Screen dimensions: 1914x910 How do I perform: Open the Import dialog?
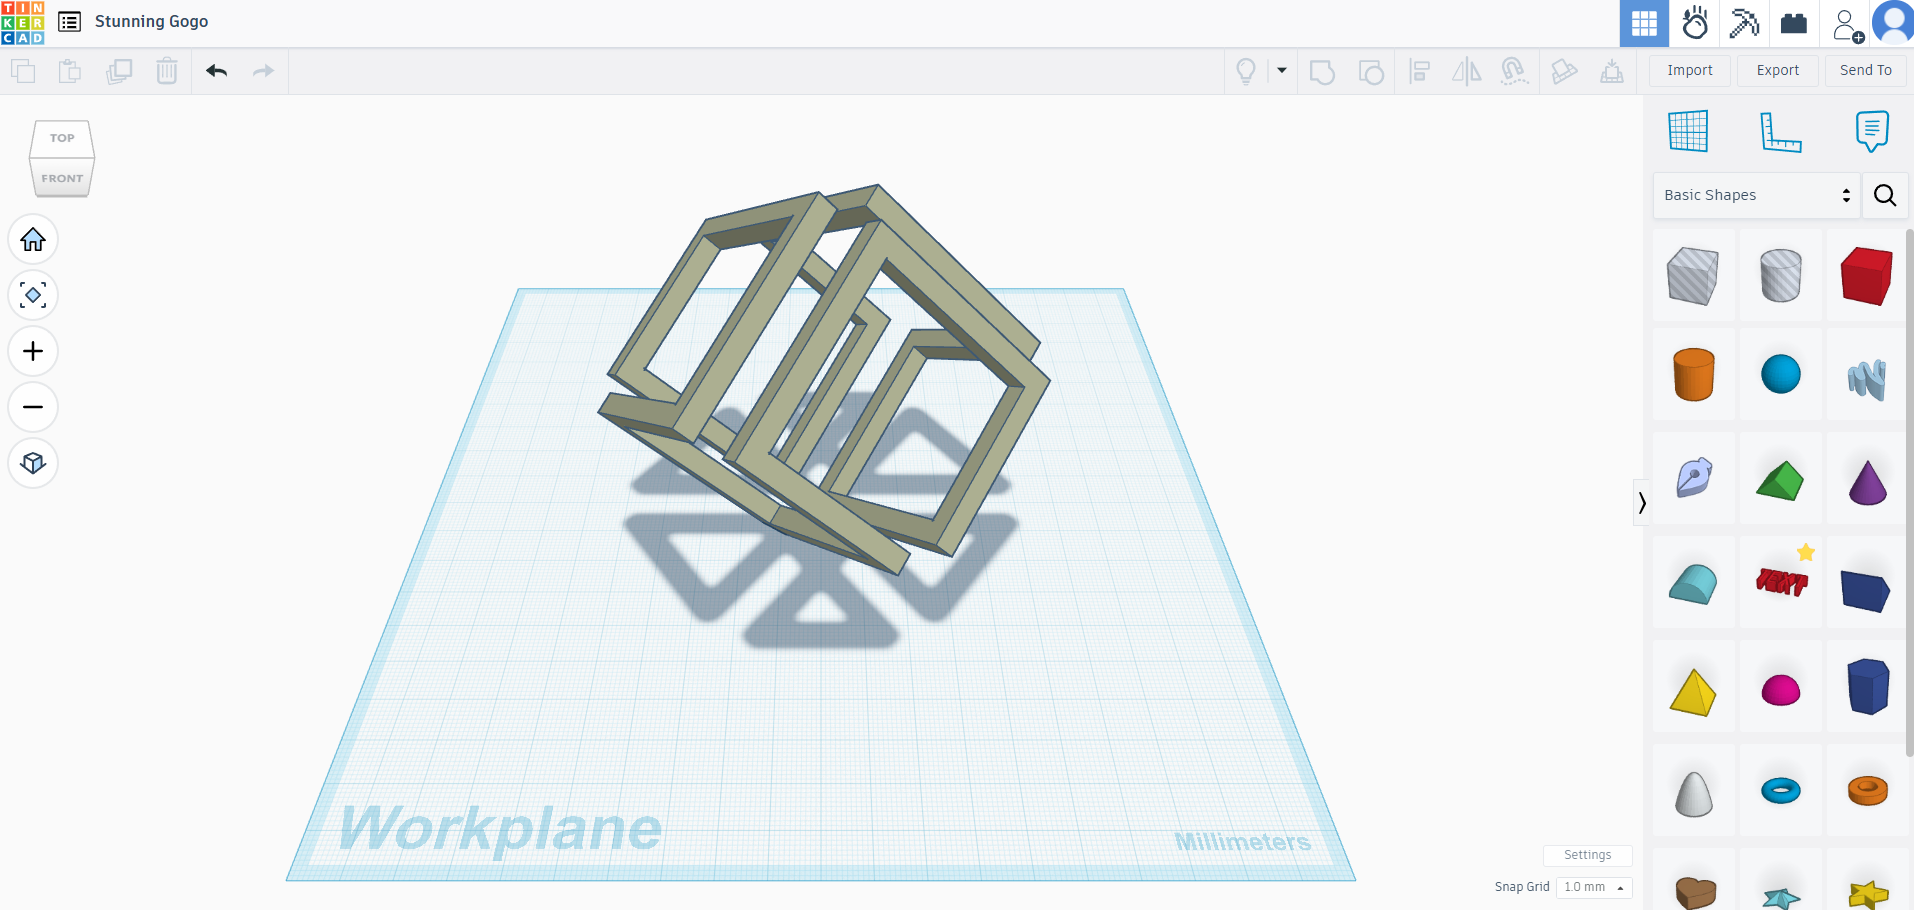(x=1690, y=70)
